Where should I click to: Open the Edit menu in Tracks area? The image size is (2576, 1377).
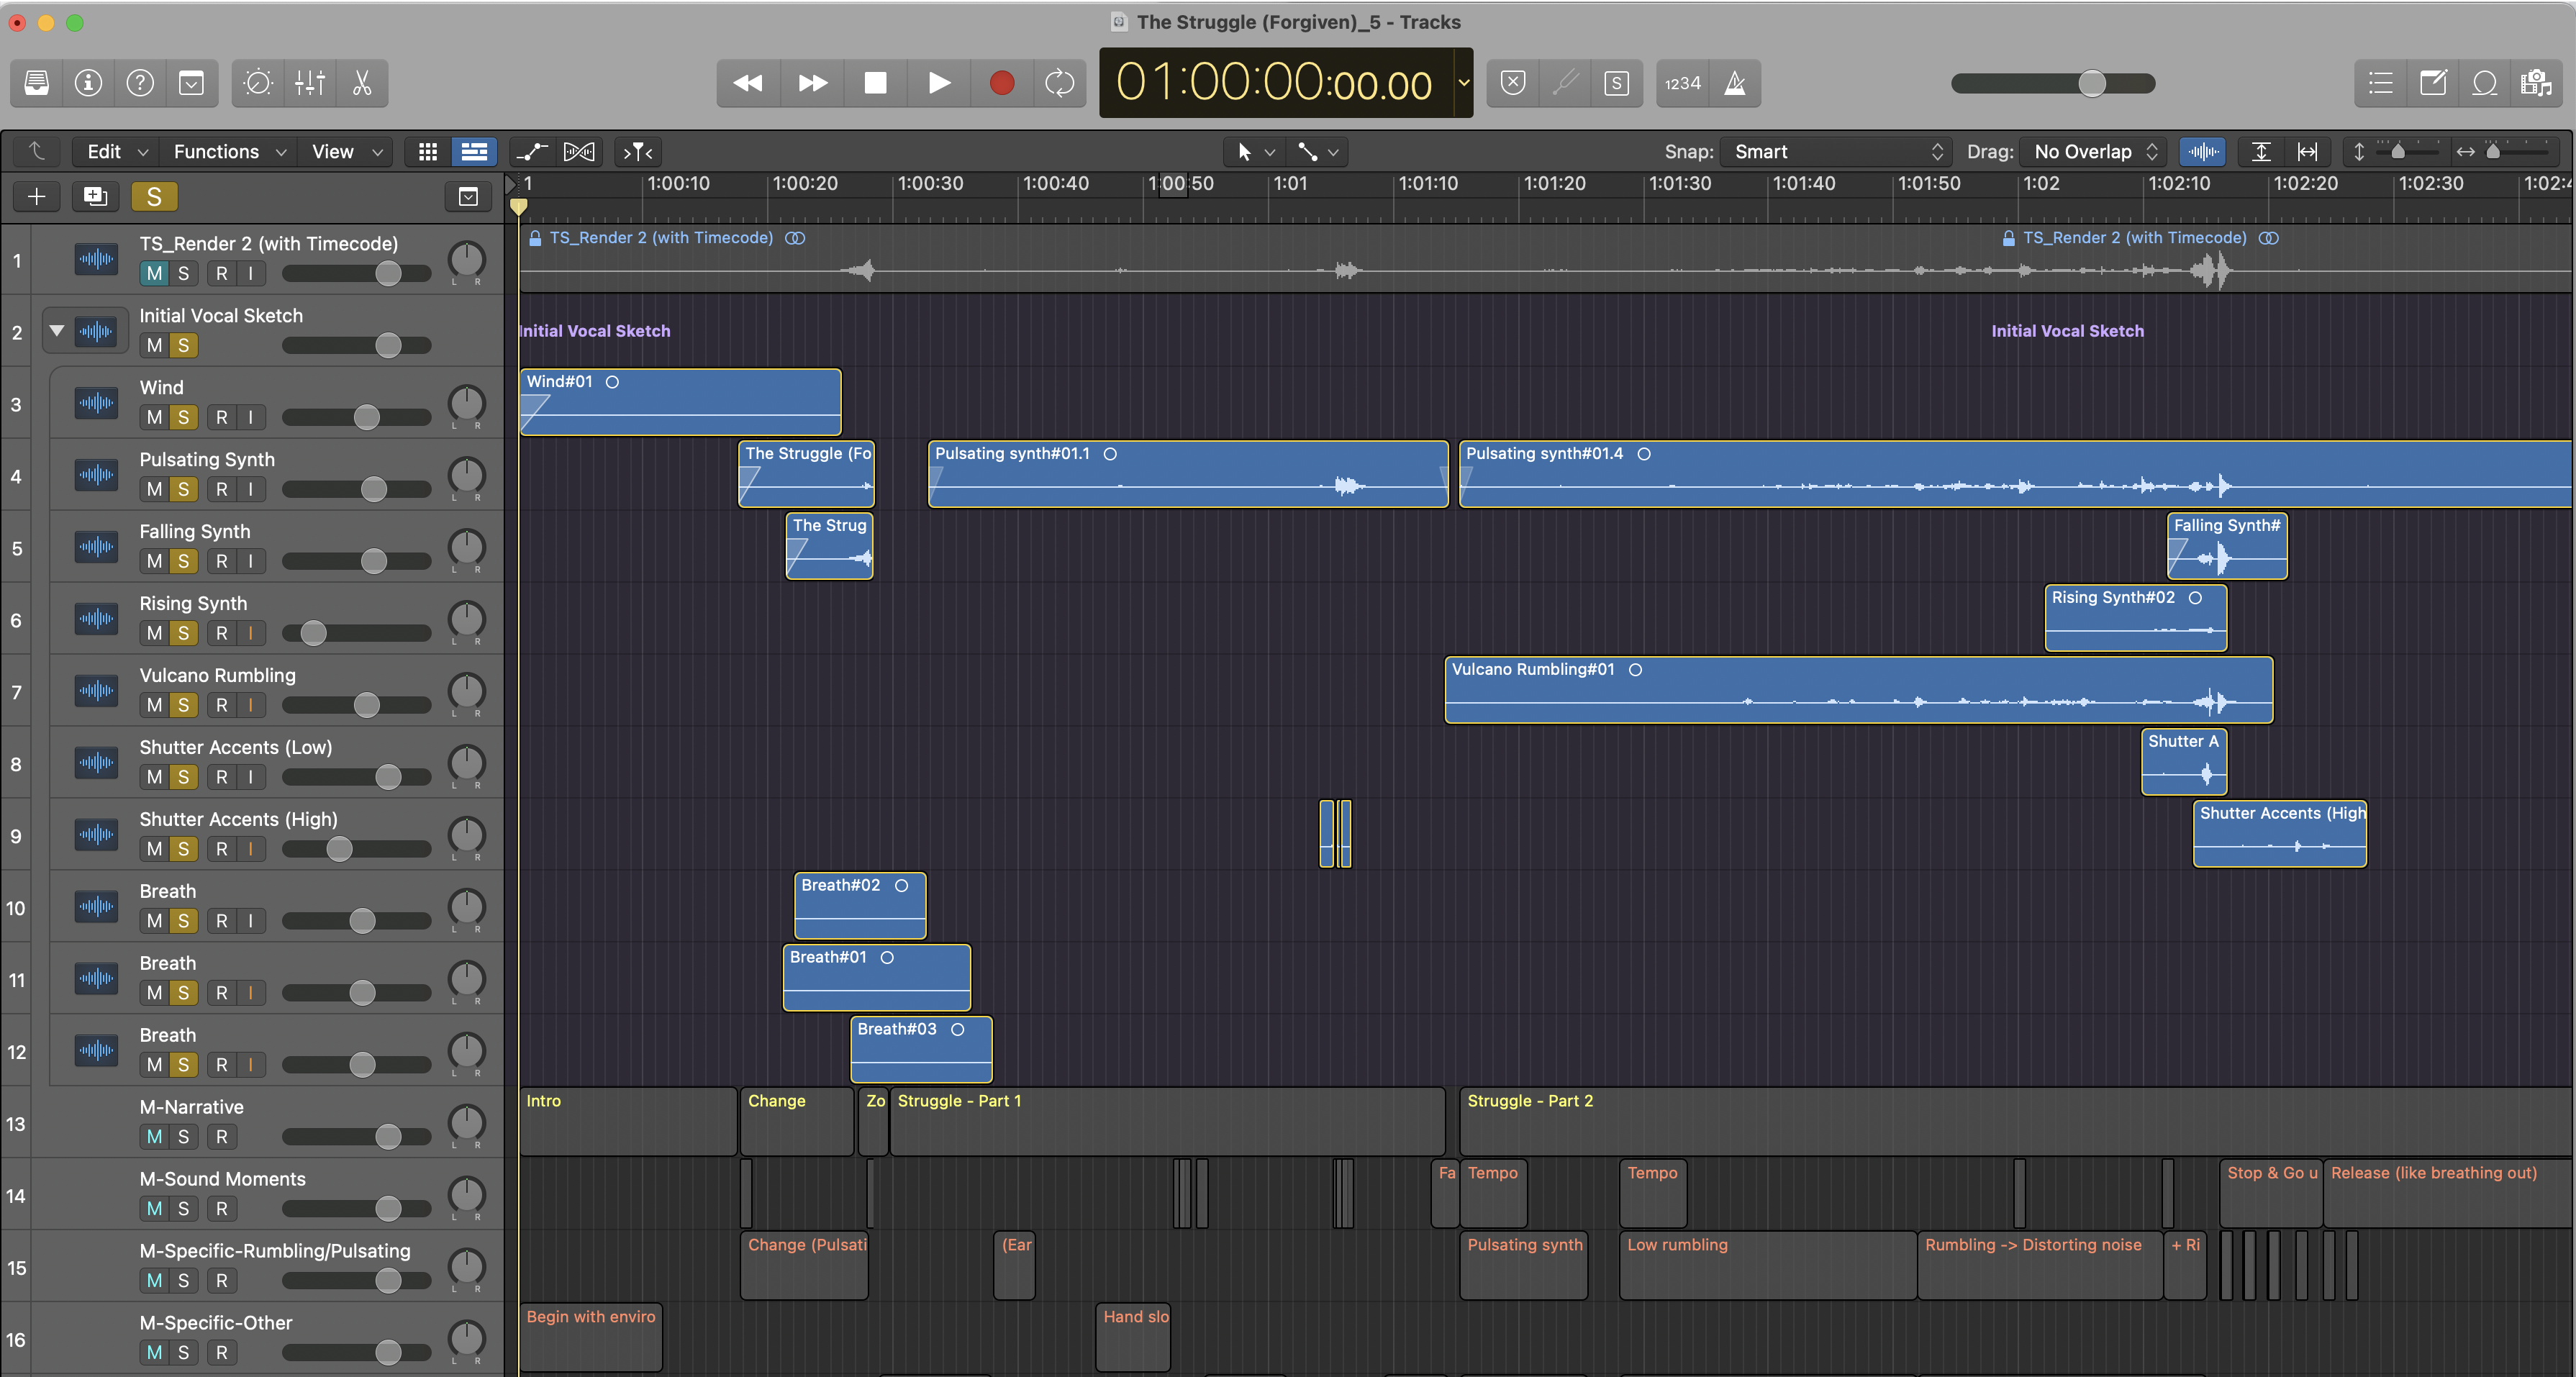116,152
